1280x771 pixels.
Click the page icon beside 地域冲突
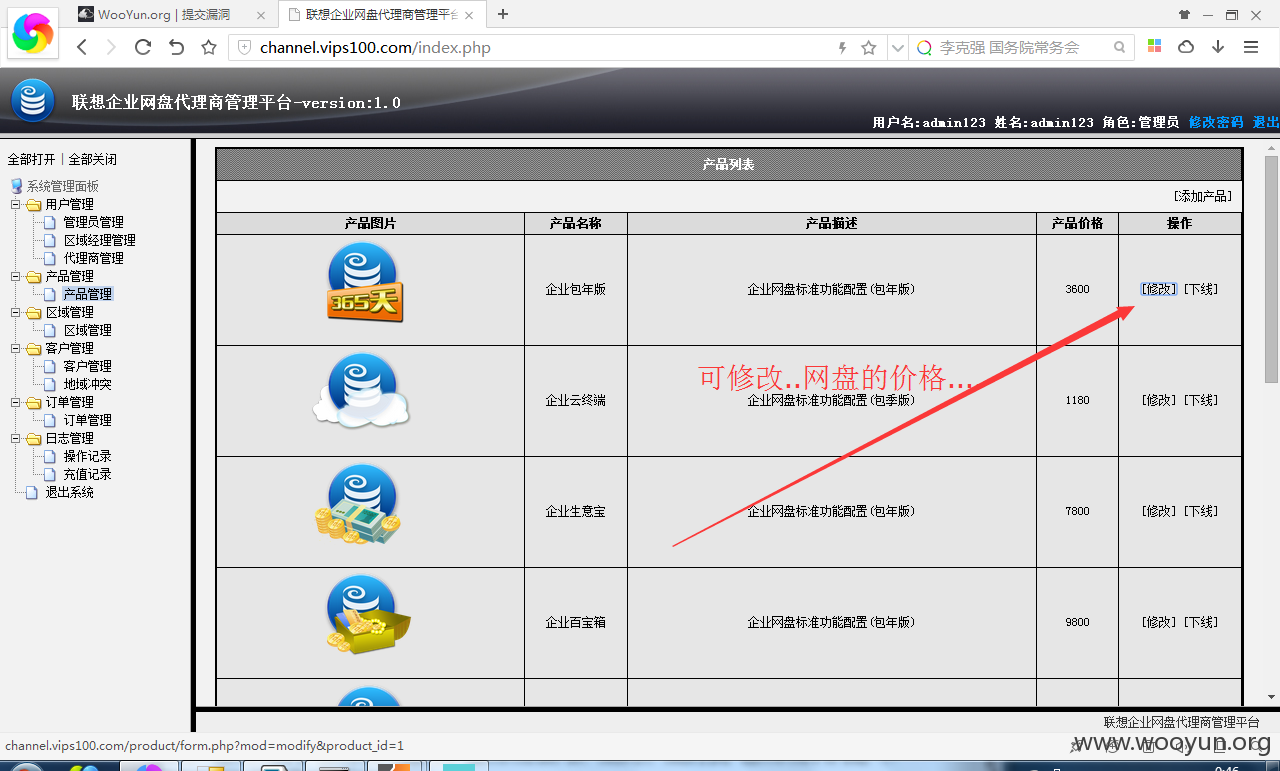tap(50, 384)
